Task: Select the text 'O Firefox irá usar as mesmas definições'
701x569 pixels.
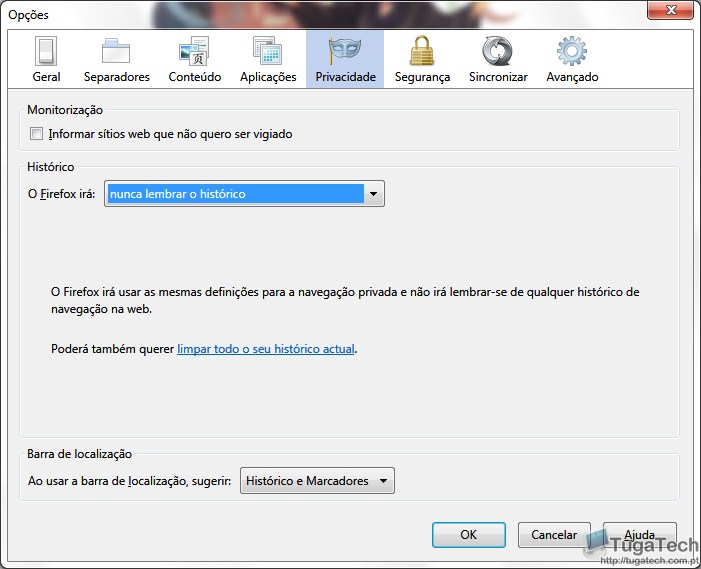Action: tap(155, 292)
